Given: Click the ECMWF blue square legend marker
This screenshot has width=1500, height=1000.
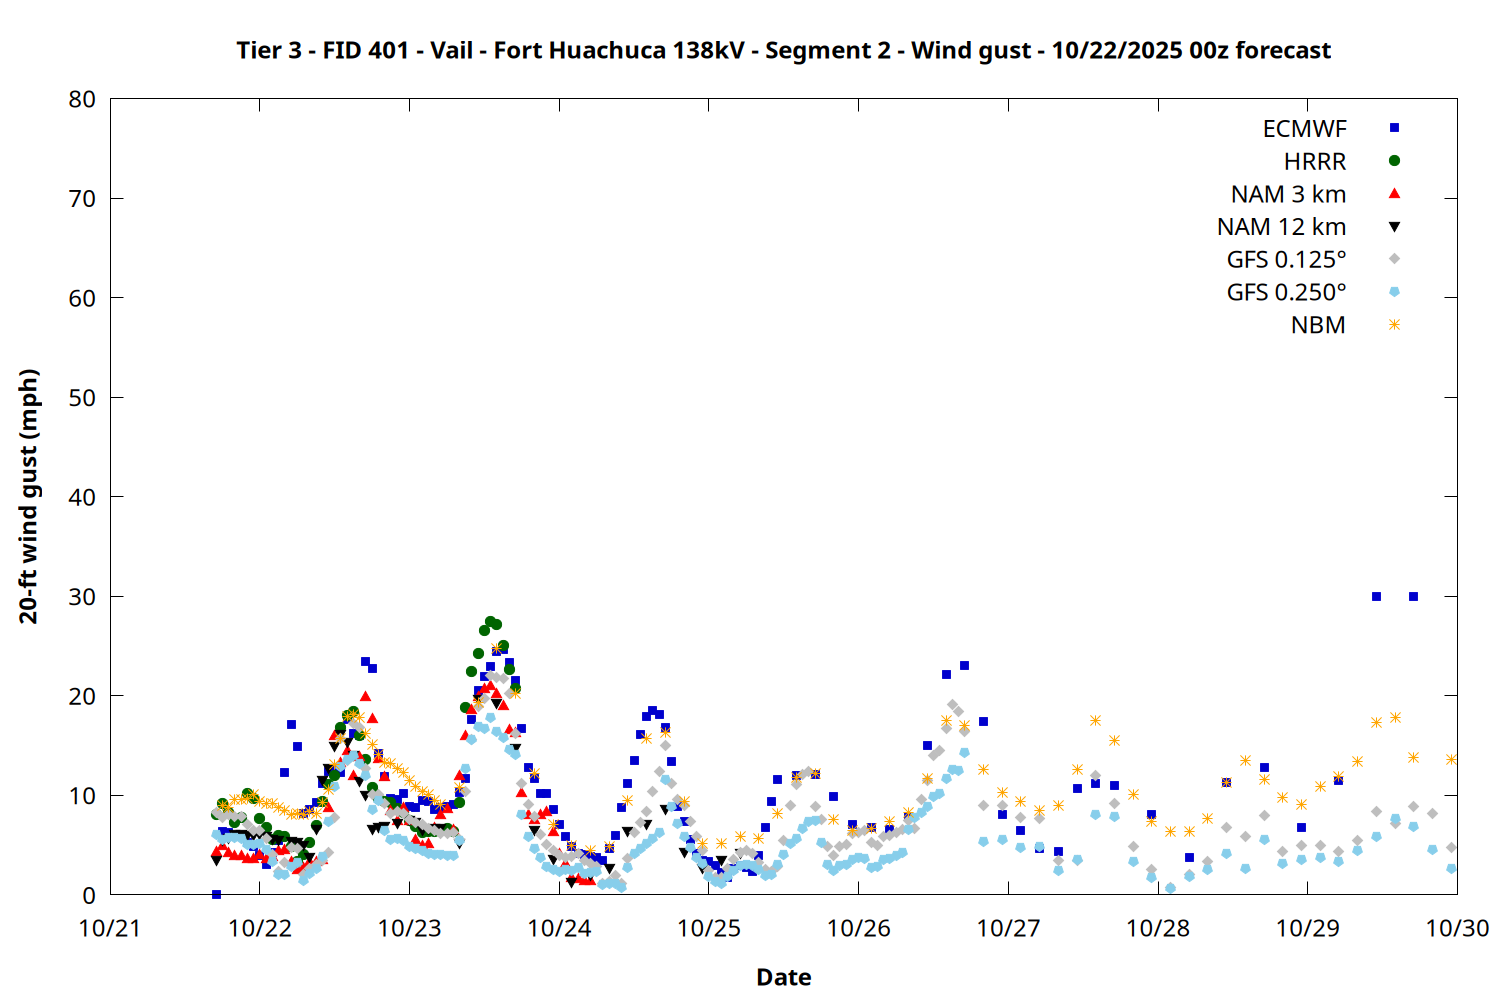Looking at the screenshot, I should [x=1394, y=128].
